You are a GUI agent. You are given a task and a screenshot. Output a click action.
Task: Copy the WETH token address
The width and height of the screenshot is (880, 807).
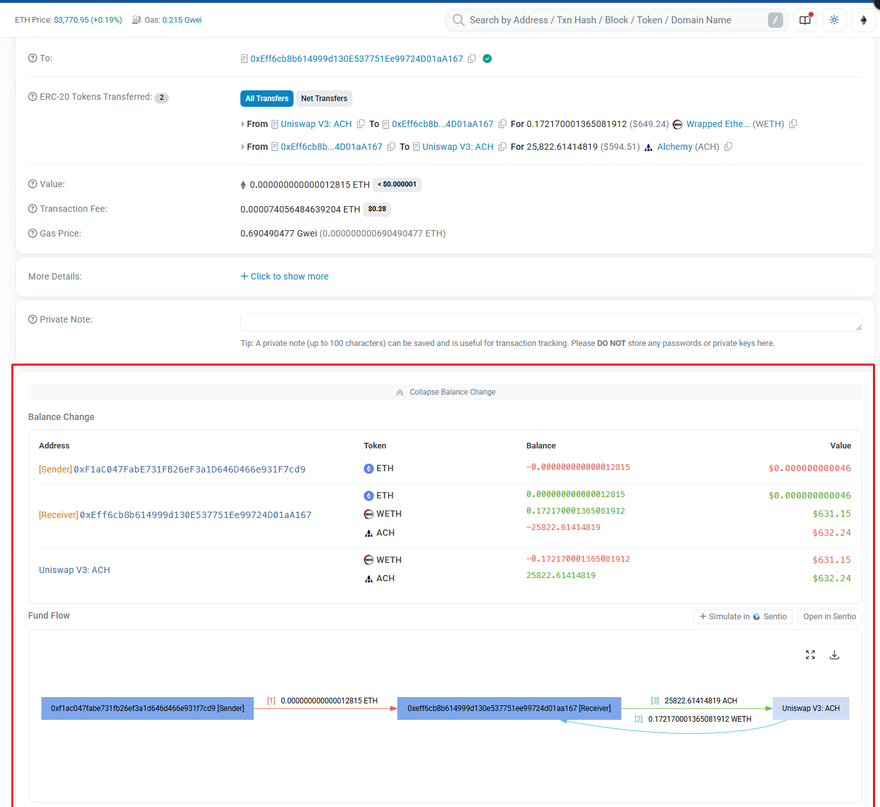click(793, 123)
